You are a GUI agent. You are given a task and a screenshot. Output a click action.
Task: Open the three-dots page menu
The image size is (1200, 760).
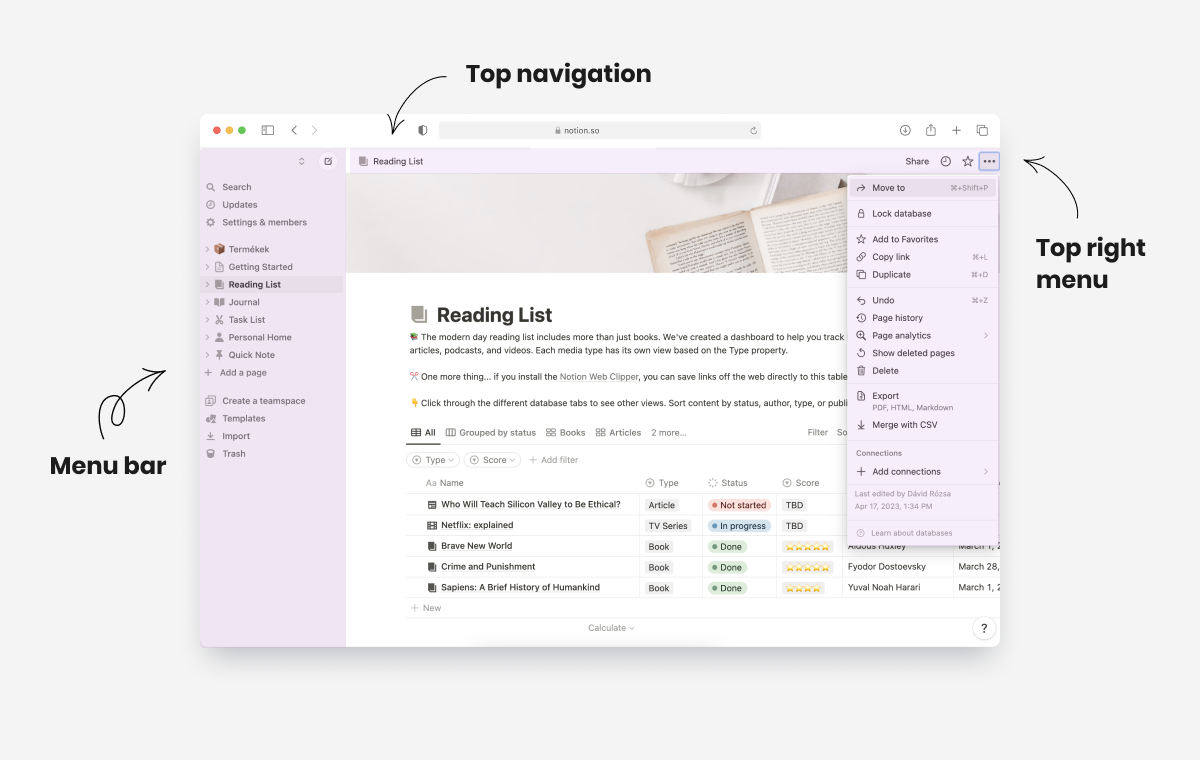click(x=989, y=161)
